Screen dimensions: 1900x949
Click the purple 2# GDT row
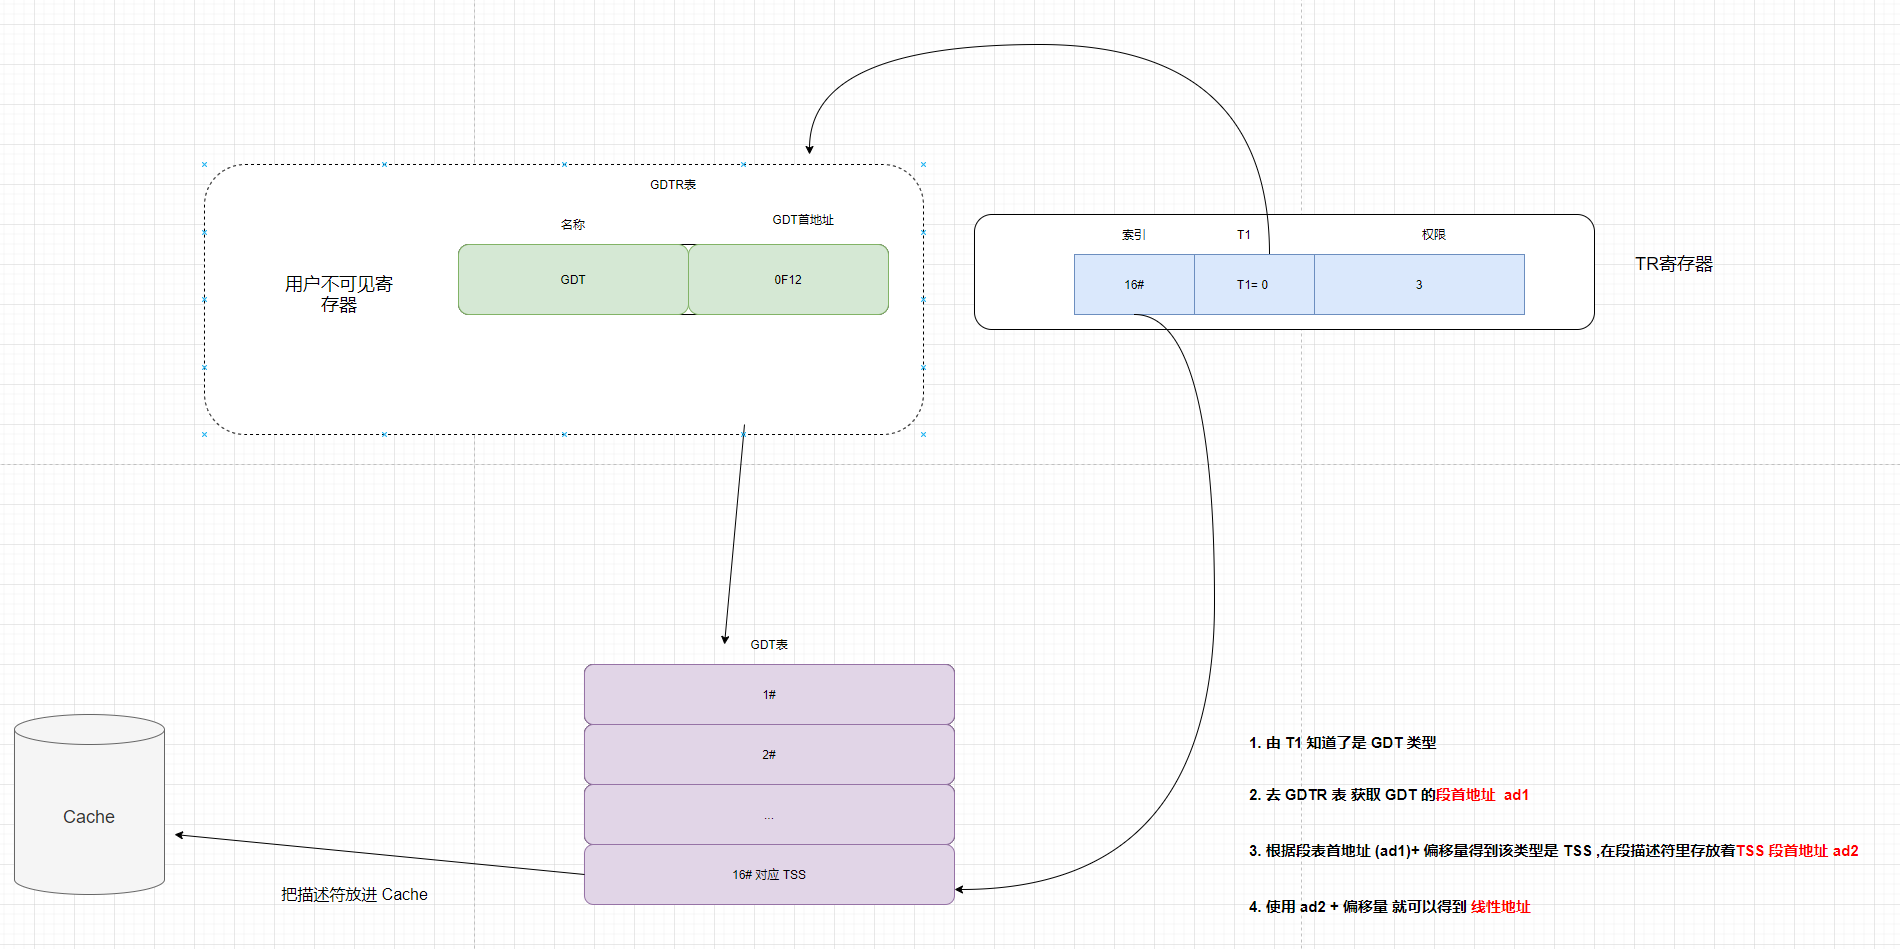click(x=769, y=754)
